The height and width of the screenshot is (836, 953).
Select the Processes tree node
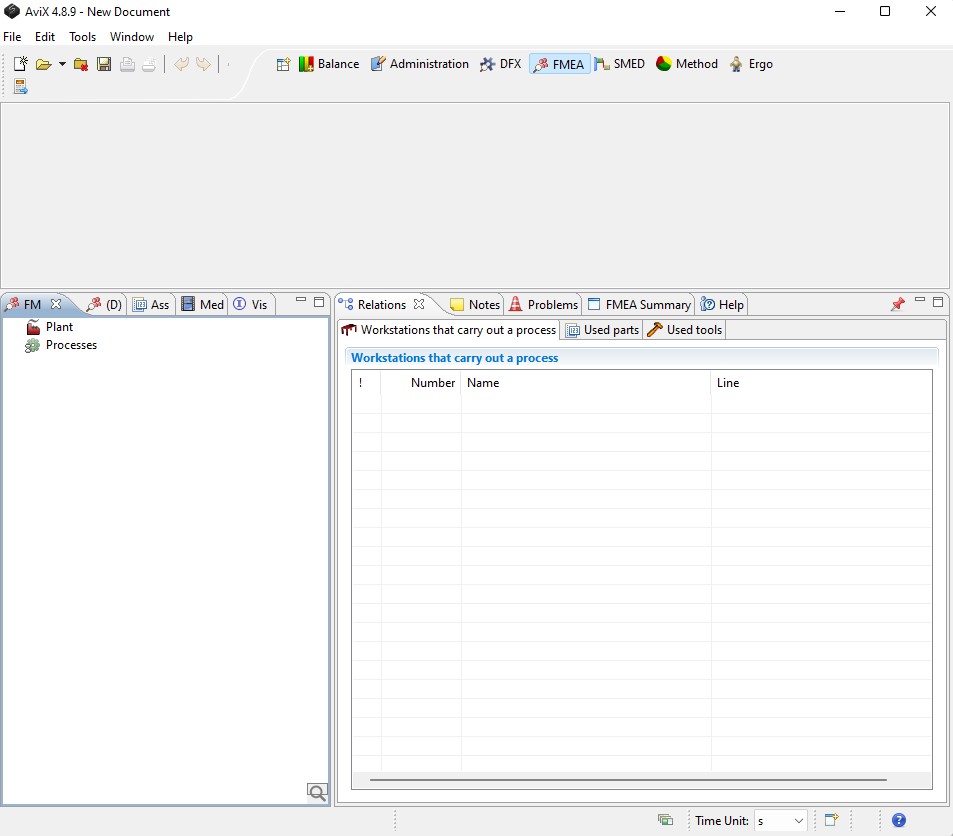point(71,345)
